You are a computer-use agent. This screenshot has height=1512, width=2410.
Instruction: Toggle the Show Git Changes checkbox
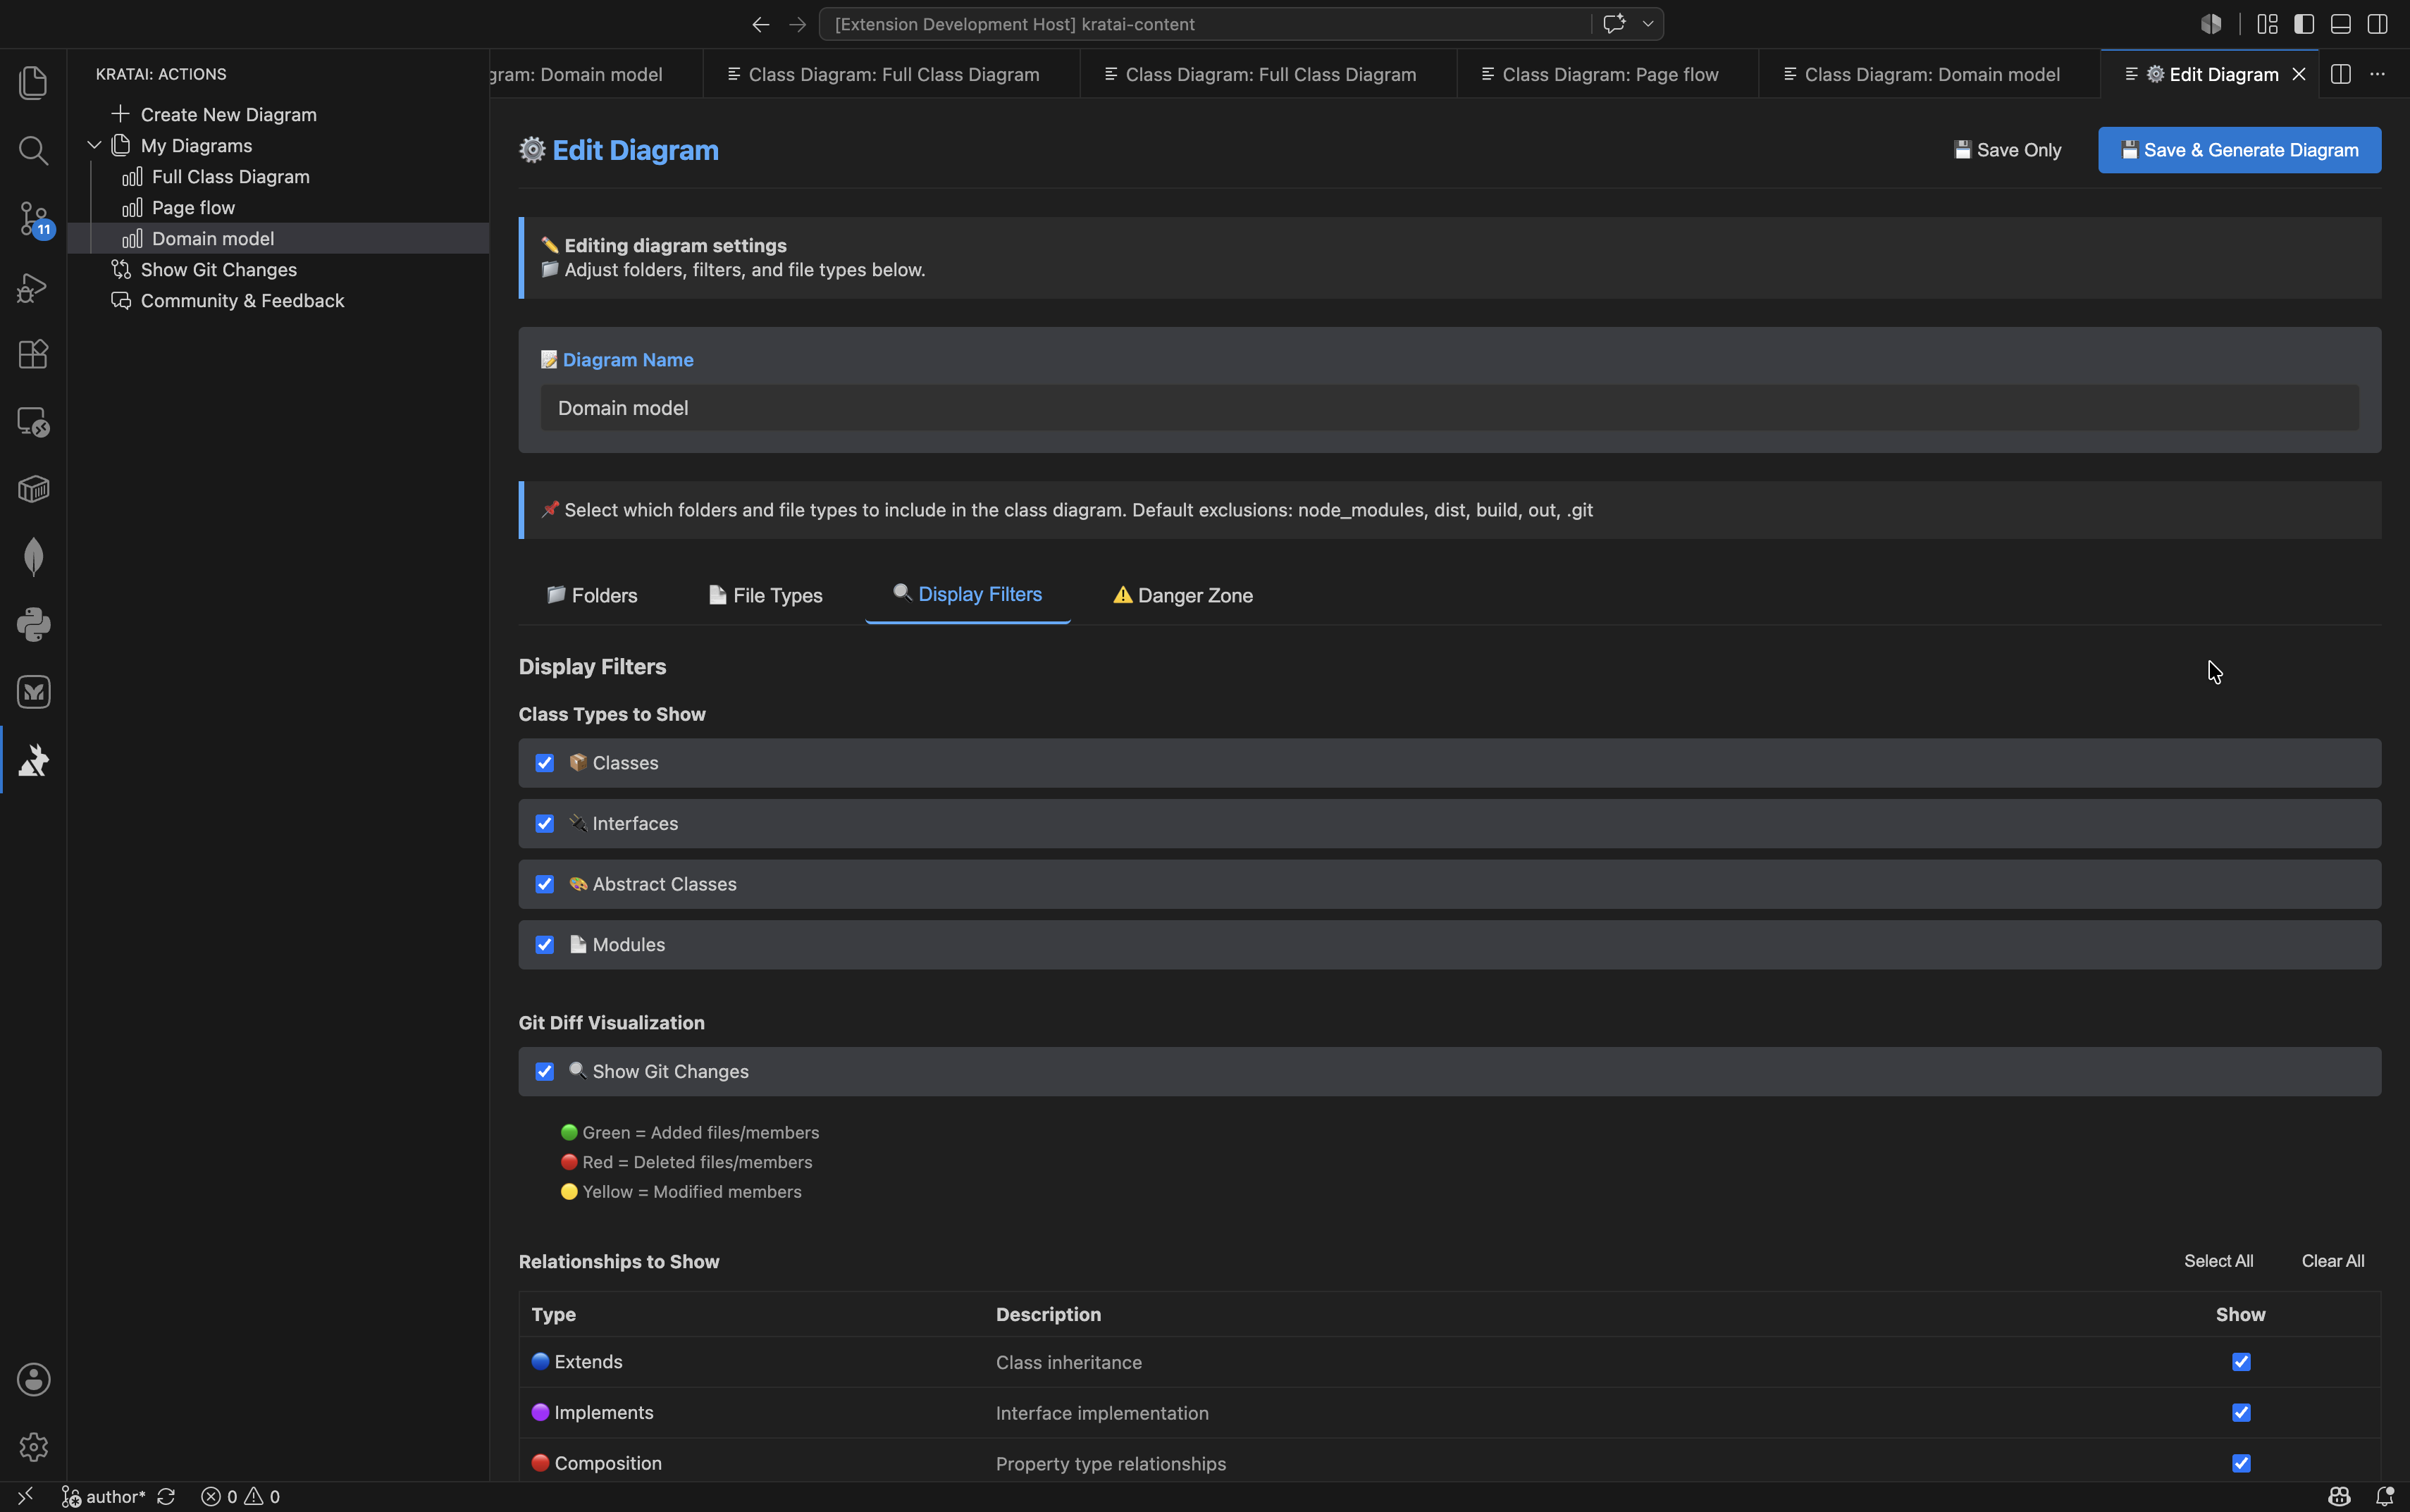click(544, 1071)
